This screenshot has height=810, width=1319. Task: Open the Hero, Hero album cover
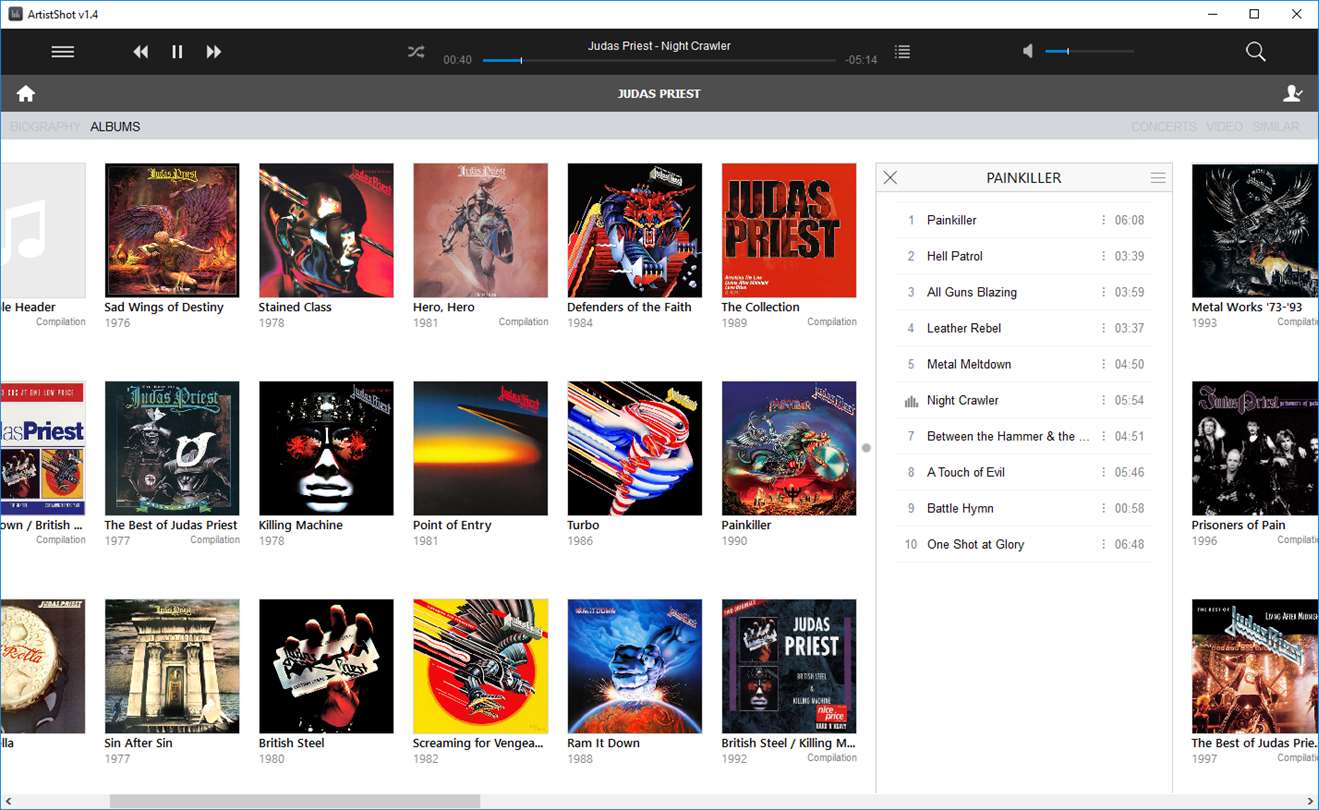tap(480, 230)
